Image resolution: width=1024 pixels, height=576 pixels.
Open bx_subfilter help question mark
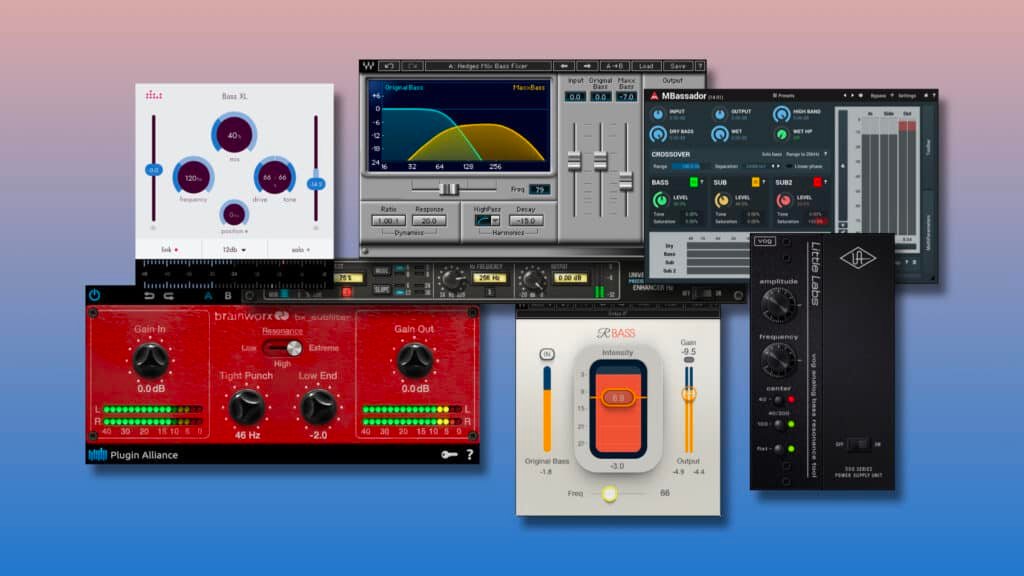point(470,455)
